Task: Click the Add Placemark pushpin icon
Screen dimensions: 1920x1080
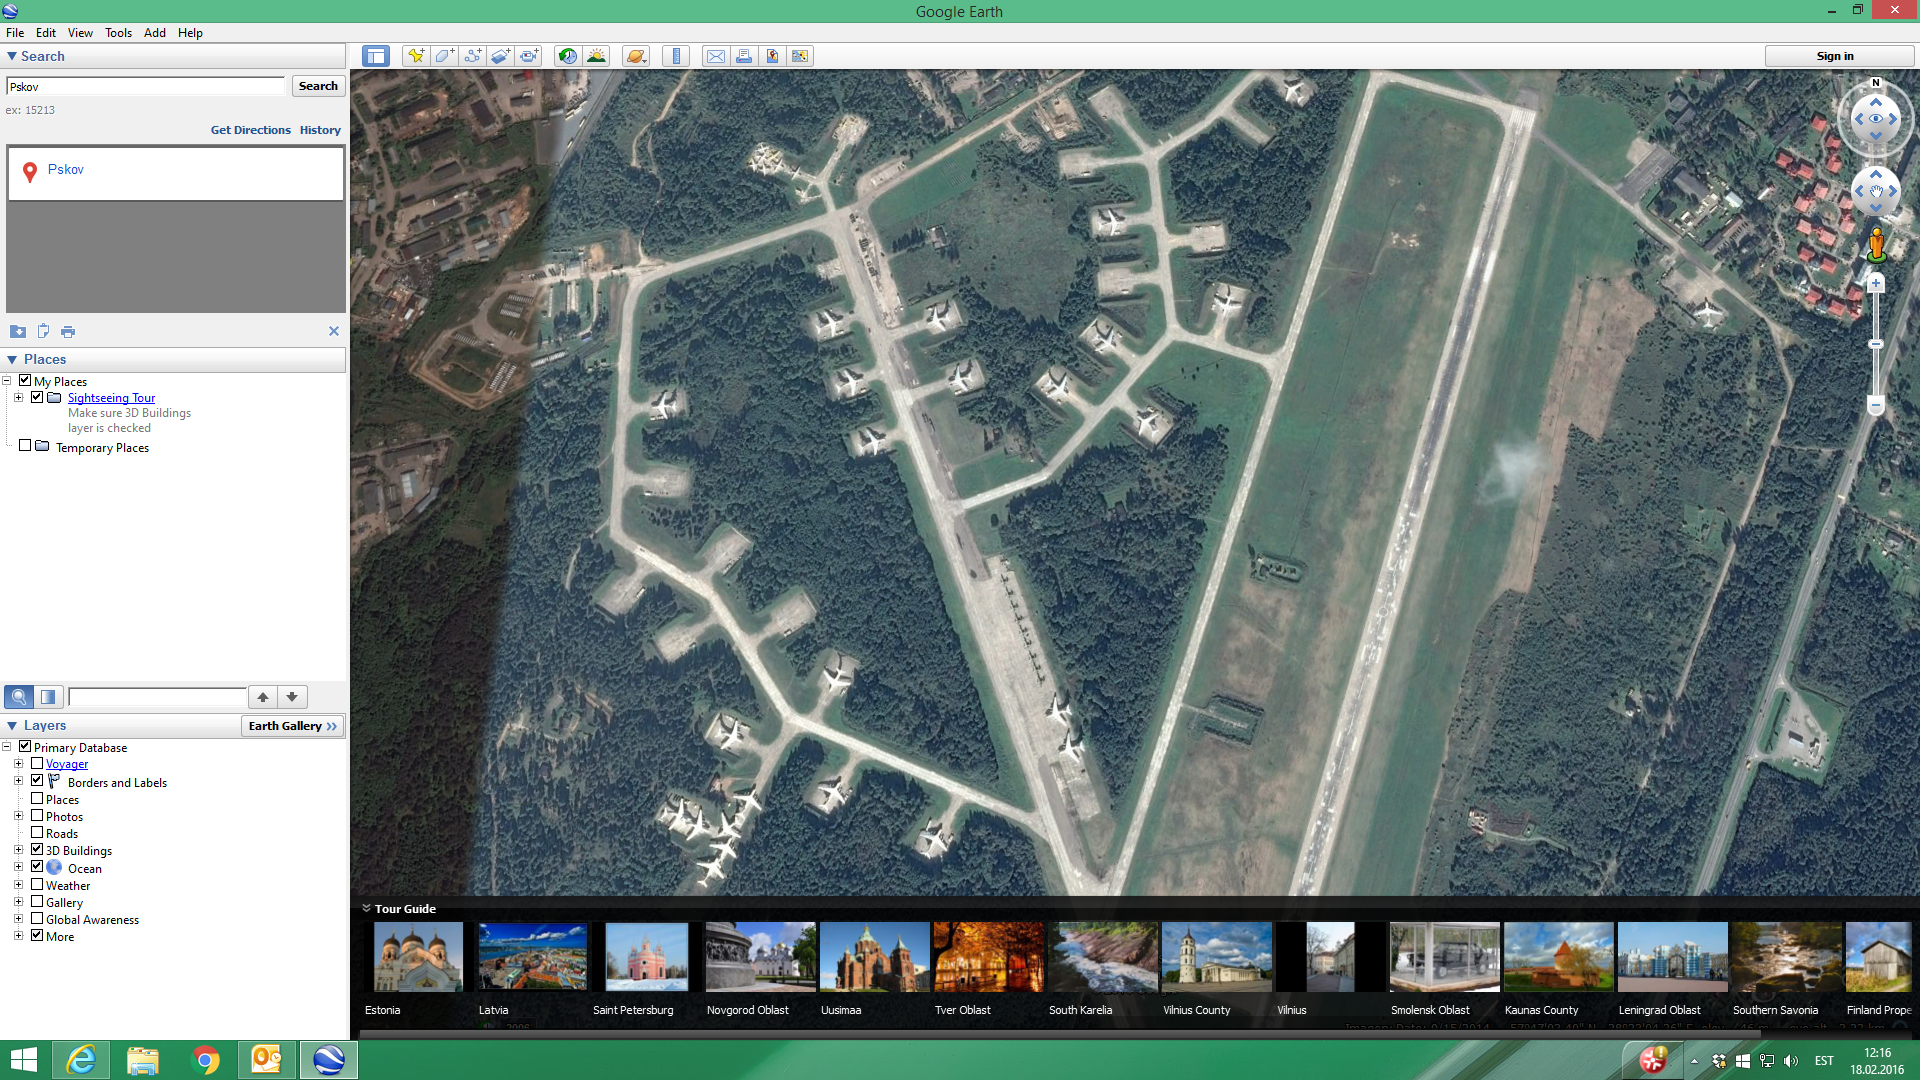Action: [x=416, y=56]
